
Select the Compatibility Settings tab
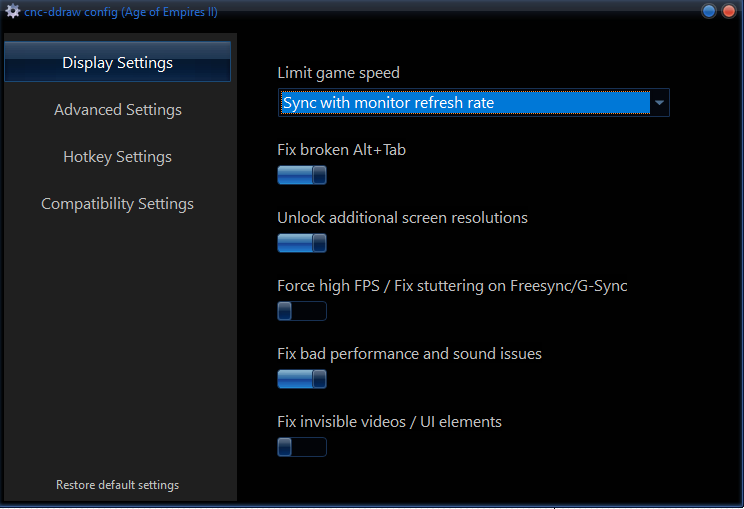(118, 204)
